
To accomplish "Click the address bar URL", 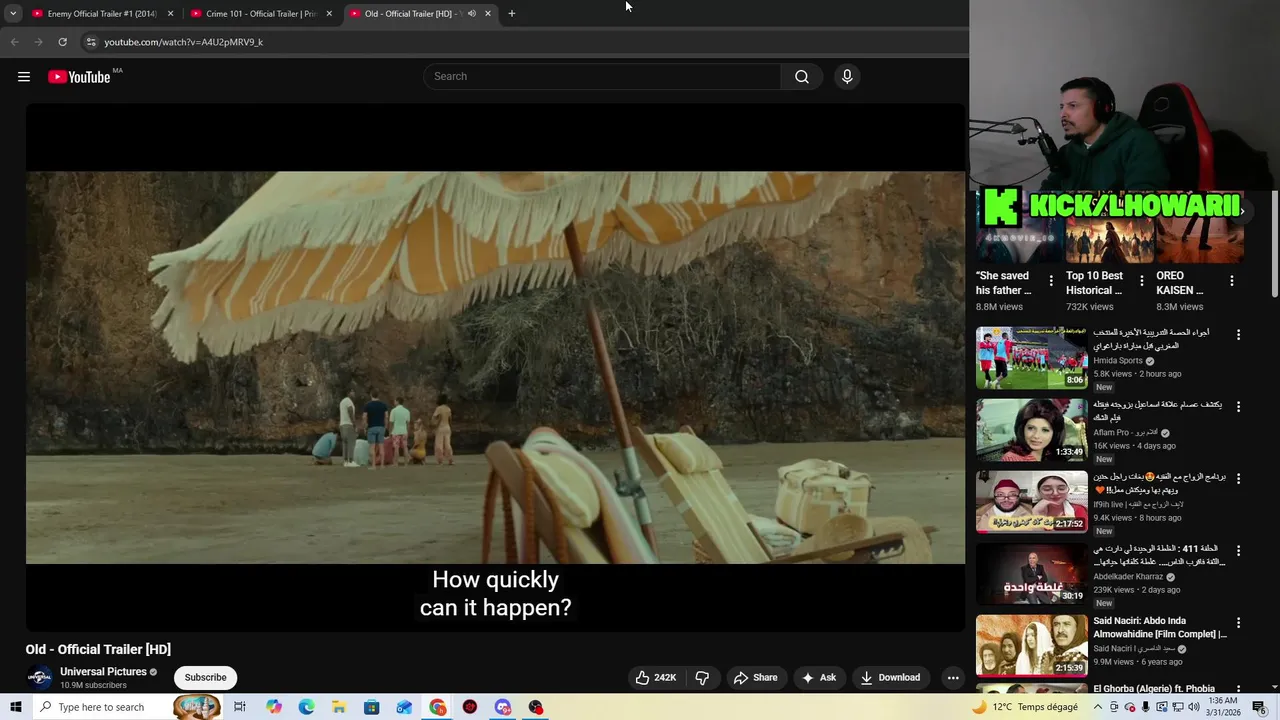I will (183, 42).
